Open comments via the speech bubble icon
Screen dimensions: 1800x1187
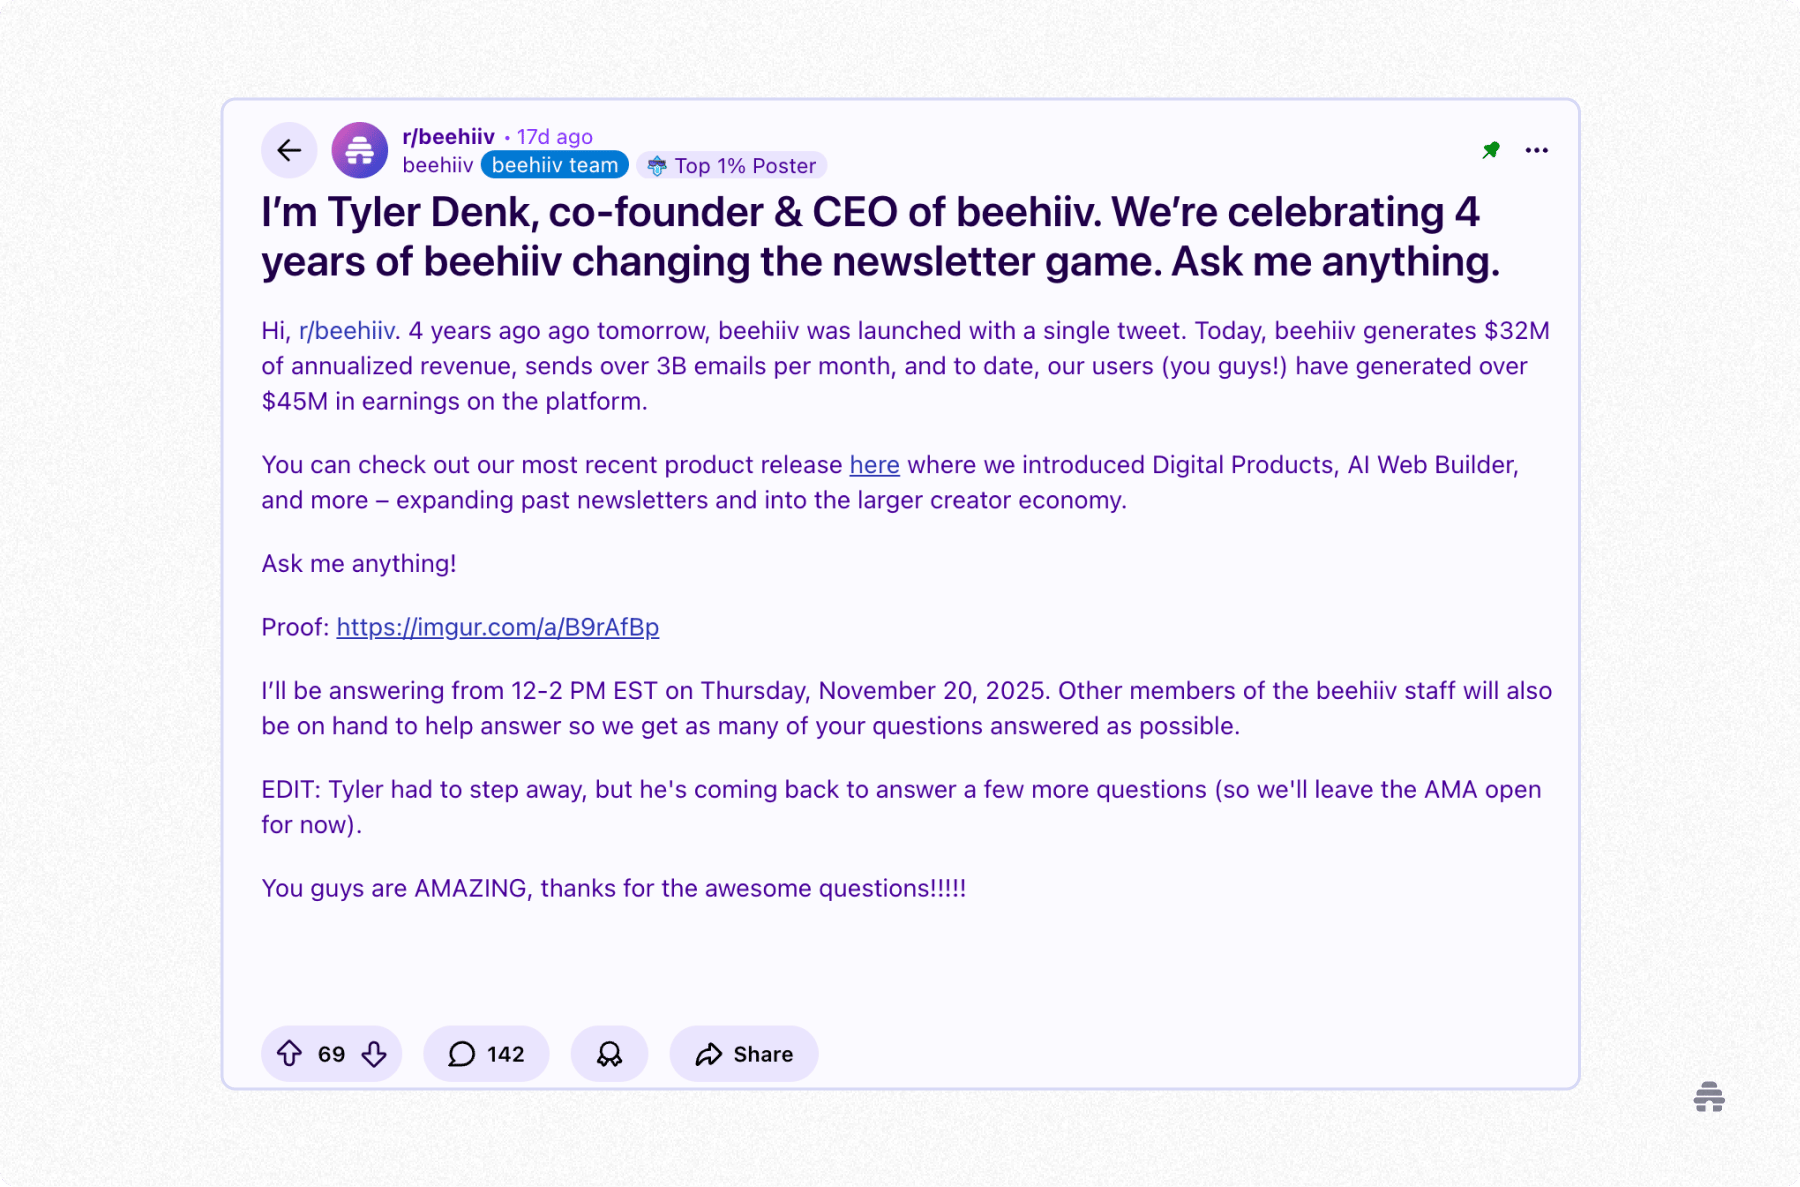(461, 1053)
